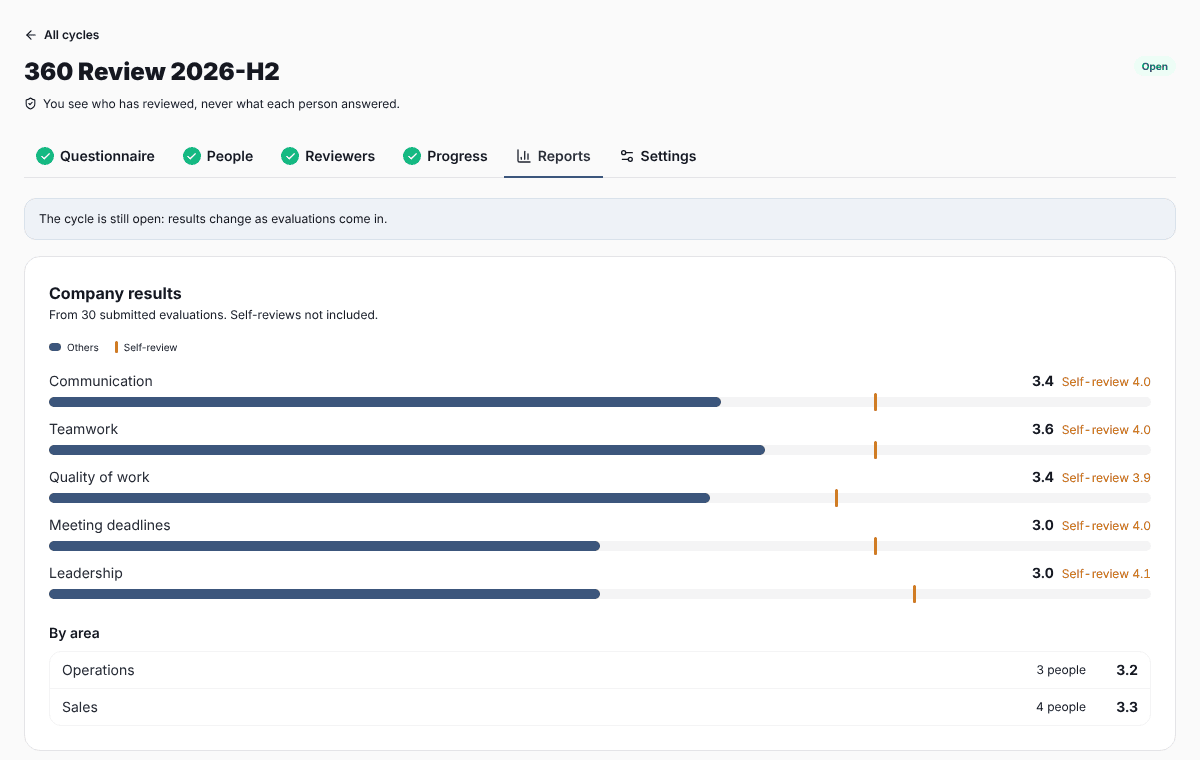Click the shield privacy icon under the title
This screenshot has height=760, width=1200.
coord(31,103)
